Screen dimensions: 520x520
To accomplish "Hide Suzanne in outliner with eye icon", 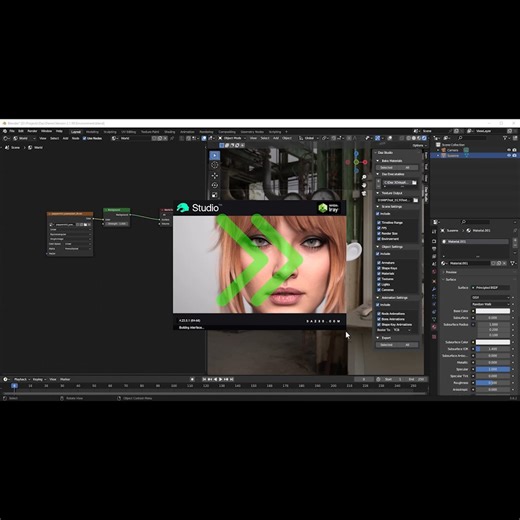I will click(x=509, y=155).
